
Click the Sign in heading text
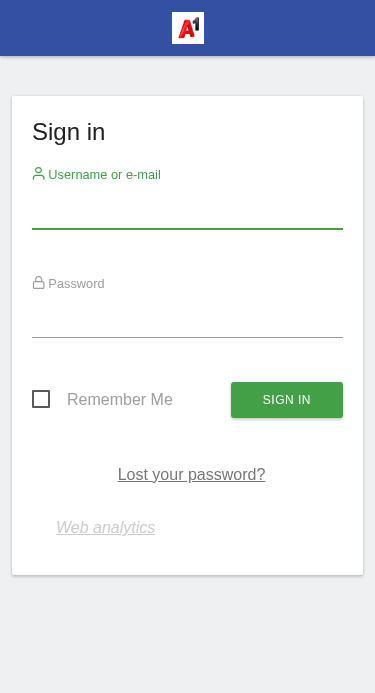[x=69, y=132]
